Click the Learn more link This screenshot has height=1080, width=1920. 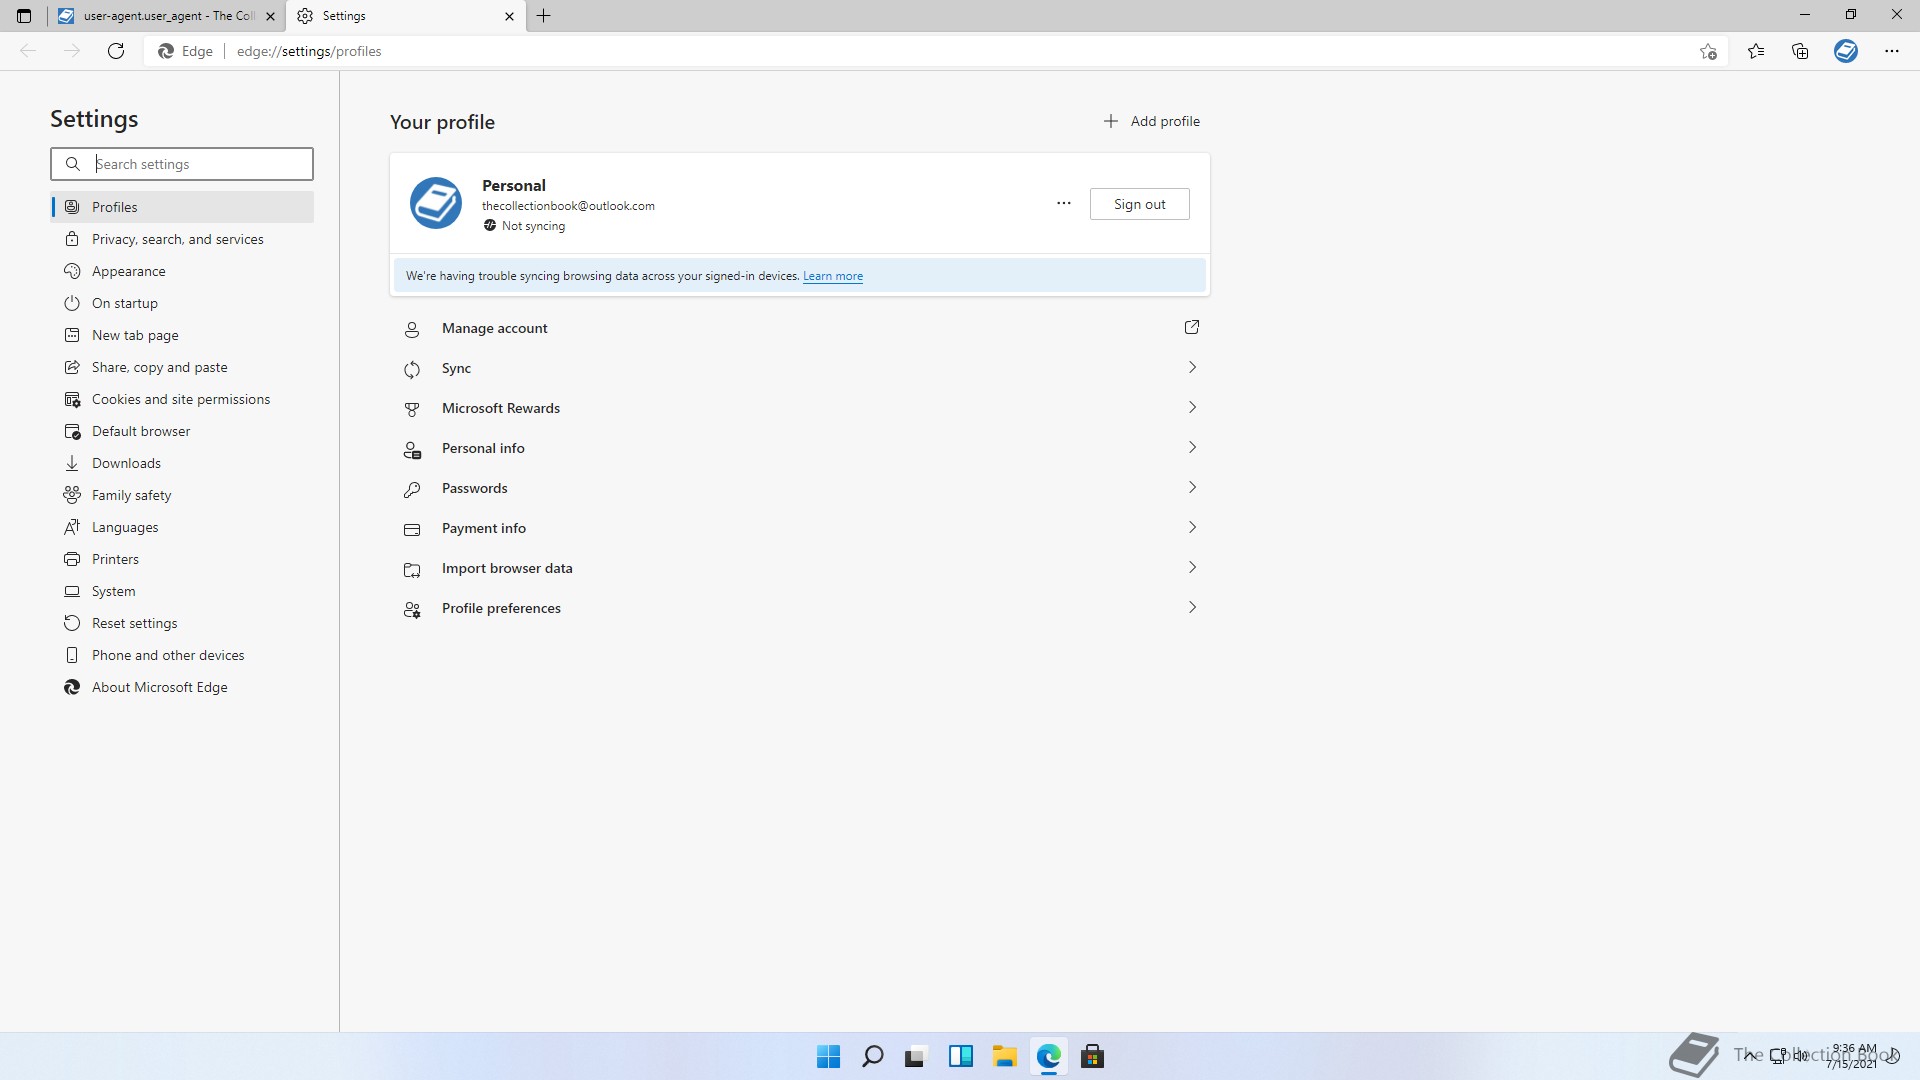click(832, 276)
